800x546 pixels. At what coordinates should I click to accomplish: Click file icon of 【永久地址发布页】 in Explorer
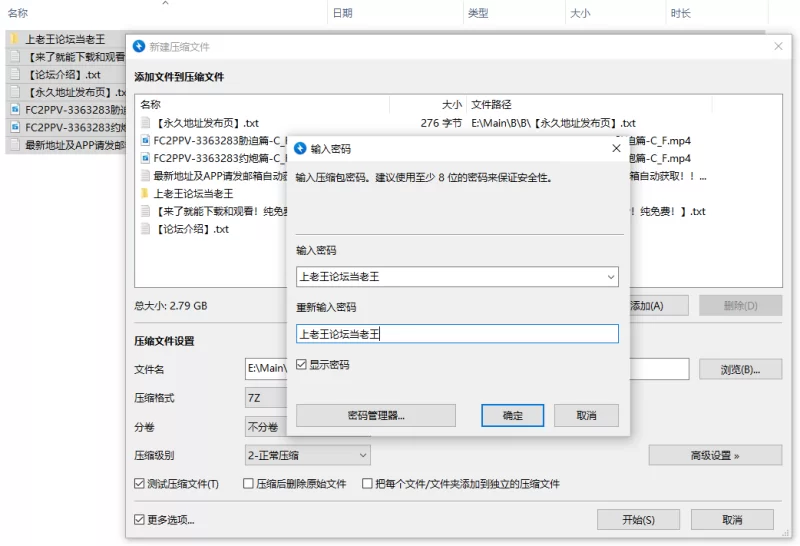[15, 92]
